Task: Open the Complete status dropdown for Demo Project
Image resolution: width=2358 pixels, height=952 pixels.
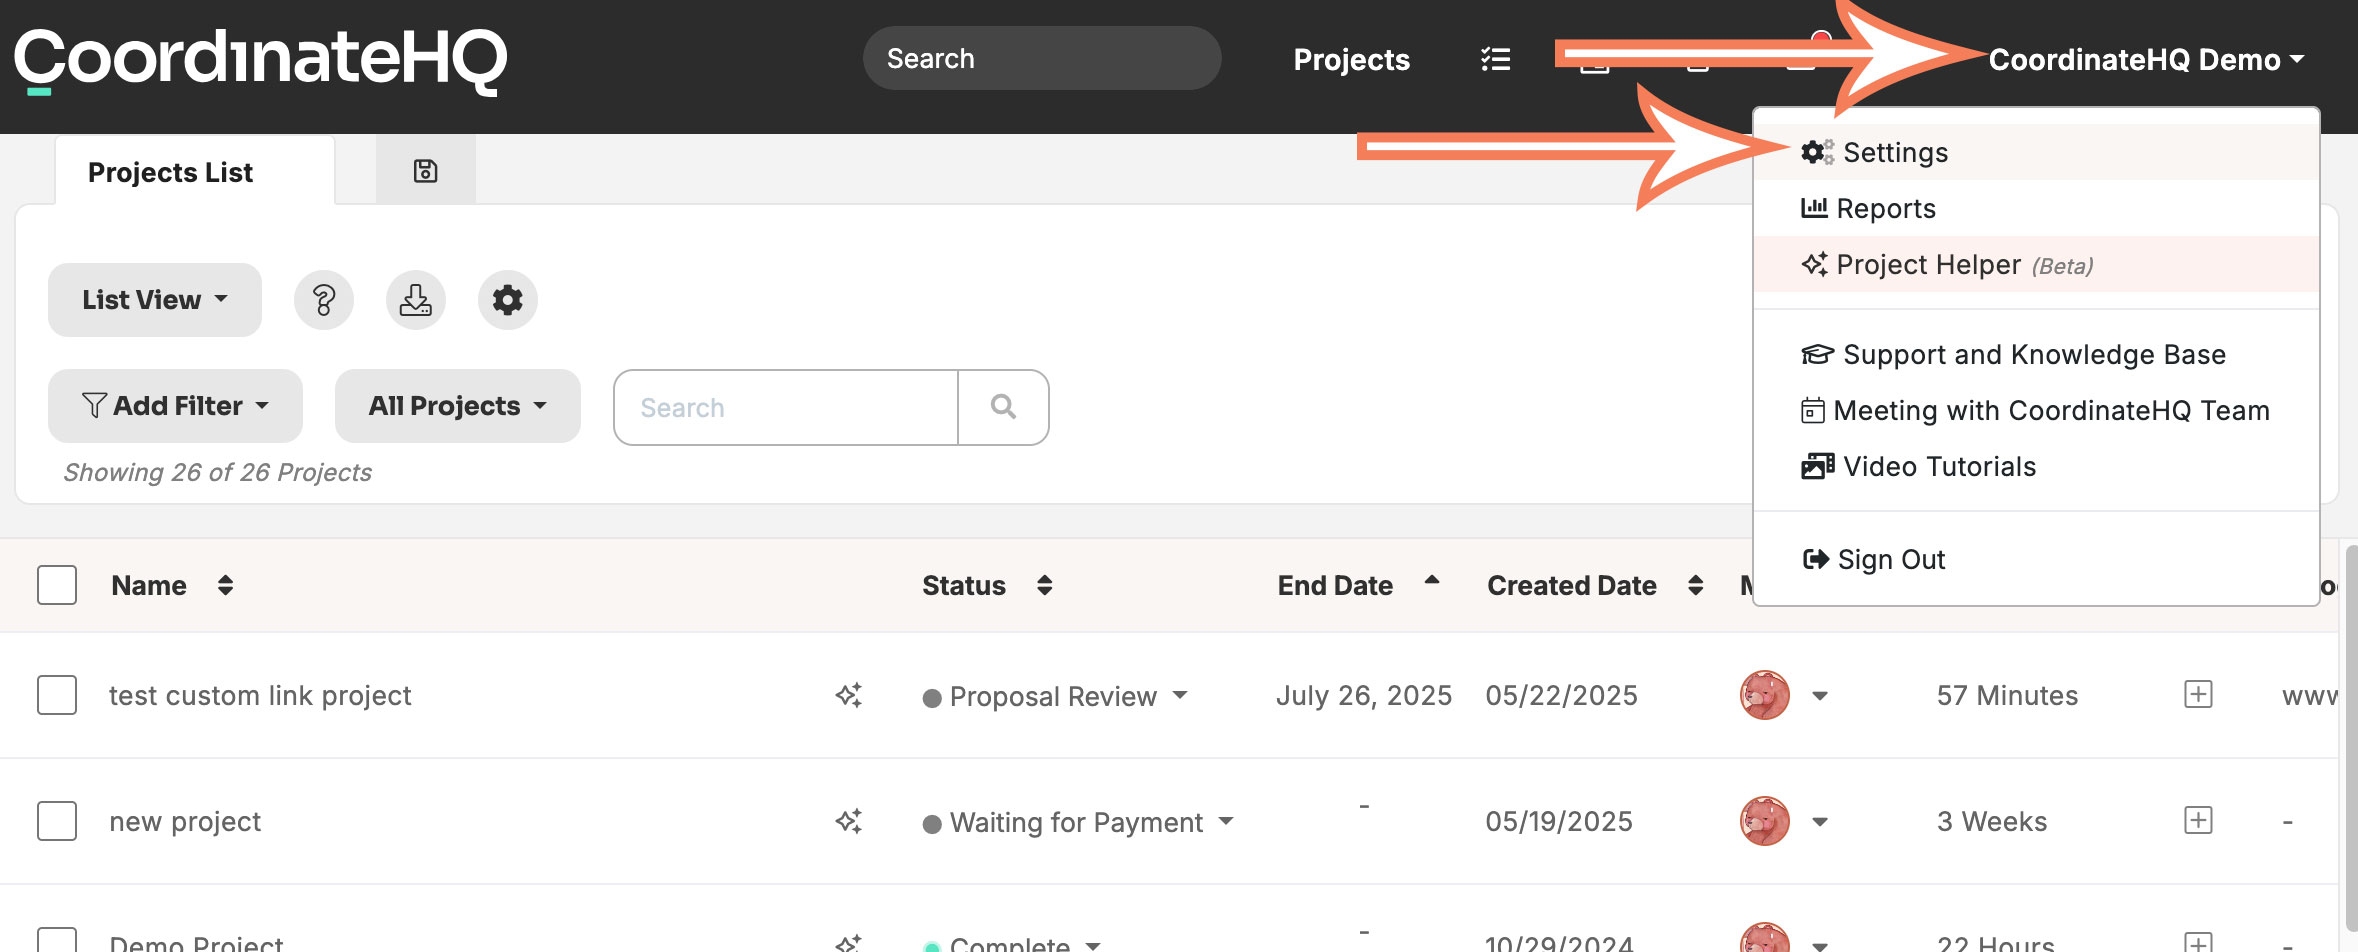Action: 1012,943
